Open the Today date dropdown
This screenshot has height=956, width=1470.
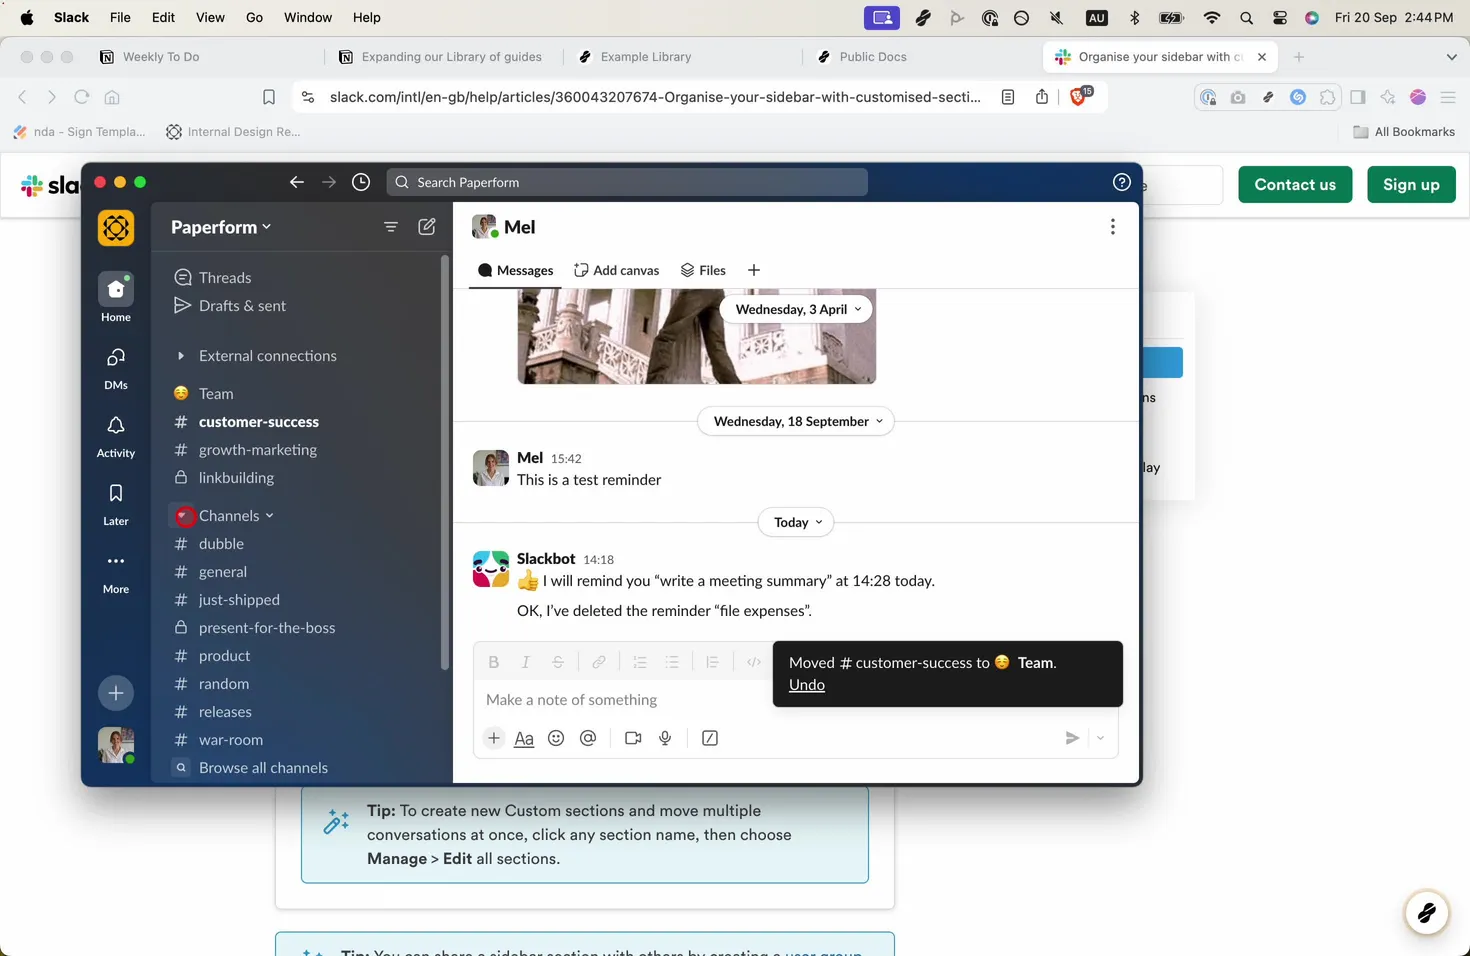[795, 522]
